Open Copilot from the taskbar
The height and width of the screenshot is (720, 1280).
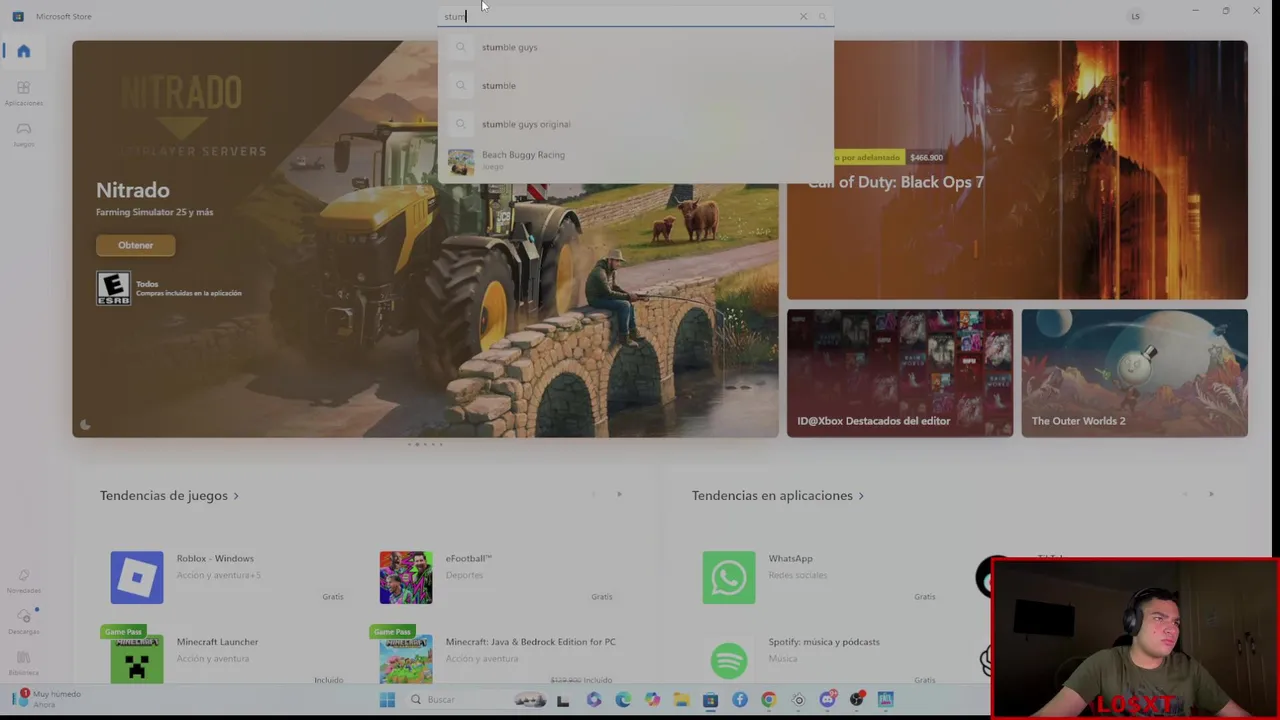[652, 700]
